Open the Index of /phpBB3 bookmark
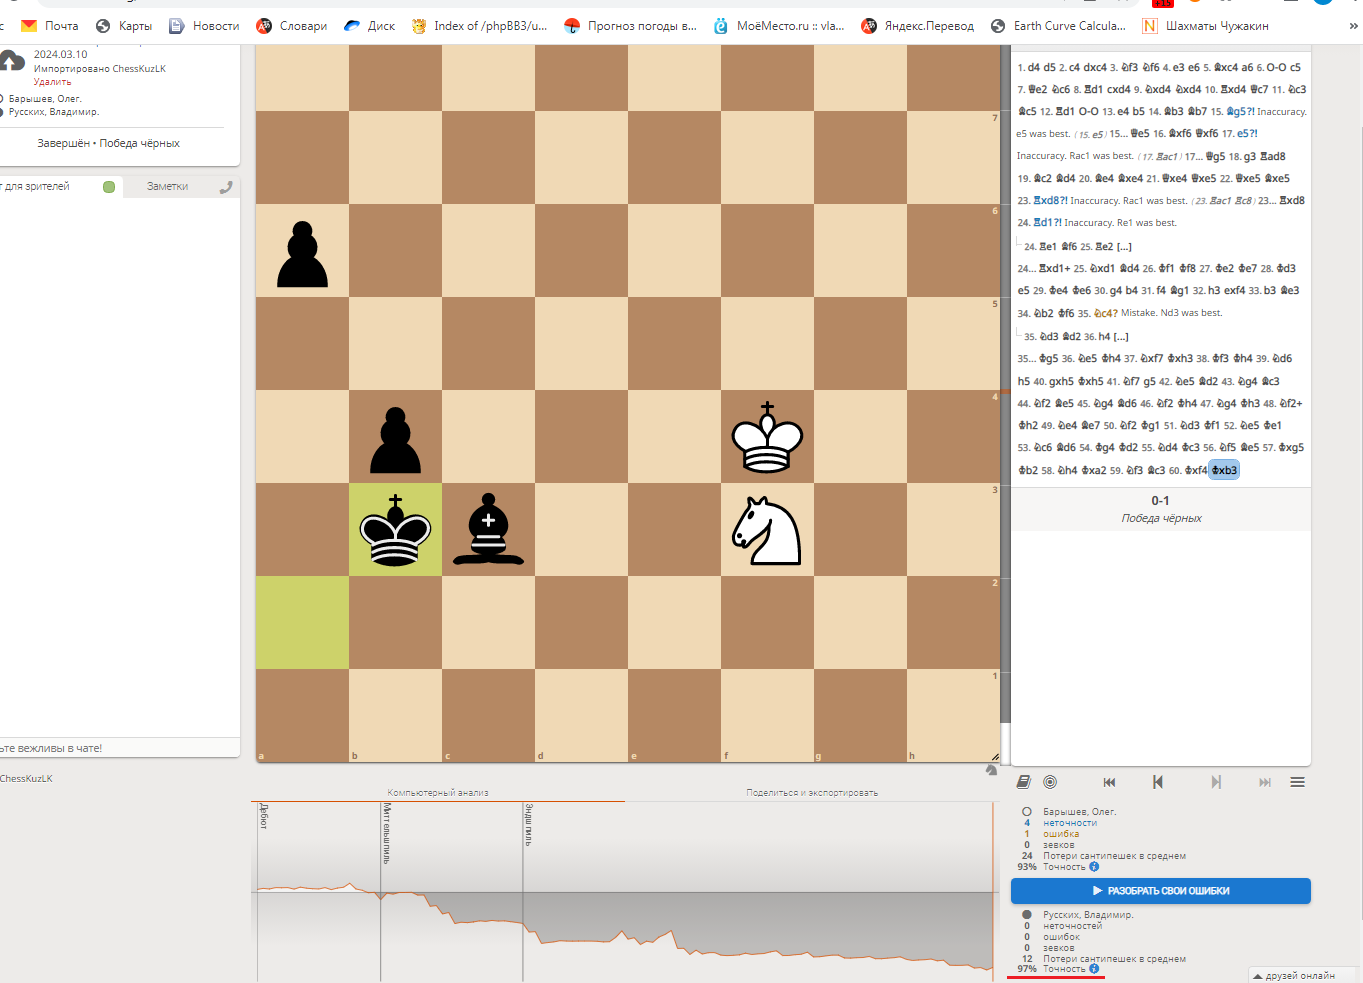Screen dimensions: 1363x983 click(x=479, y=26)
